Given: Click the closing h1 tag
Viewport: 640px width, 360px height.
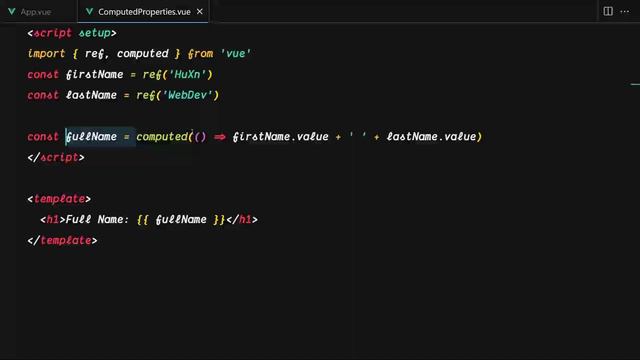Looking at the screenshot, I should [x=242, y=220].
